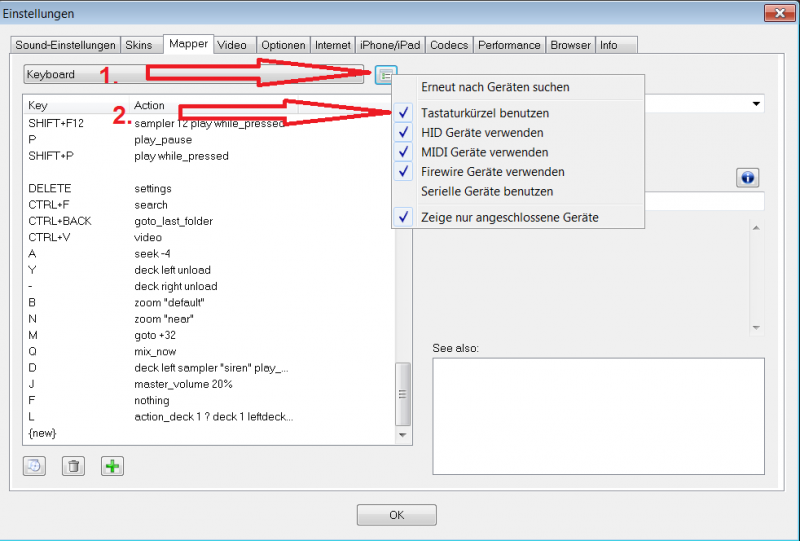Image resolution: width=800 pixels, height=541 pixels.
Task: Close the Einstellungen window
Action: click(780, 13)
